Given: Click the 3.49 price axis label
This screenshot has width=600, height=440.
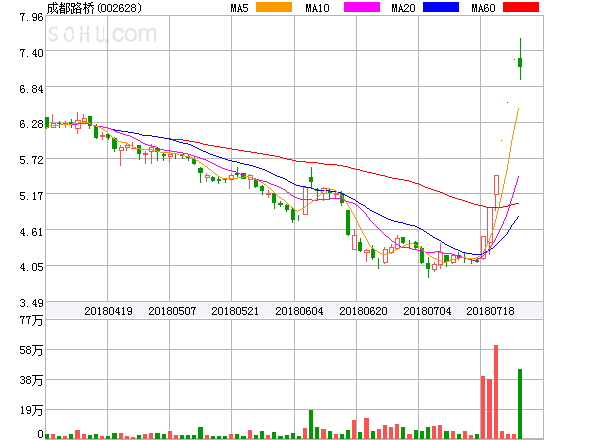Looking at the screenshot, I should pyautogui.click(x=31, y=303).
